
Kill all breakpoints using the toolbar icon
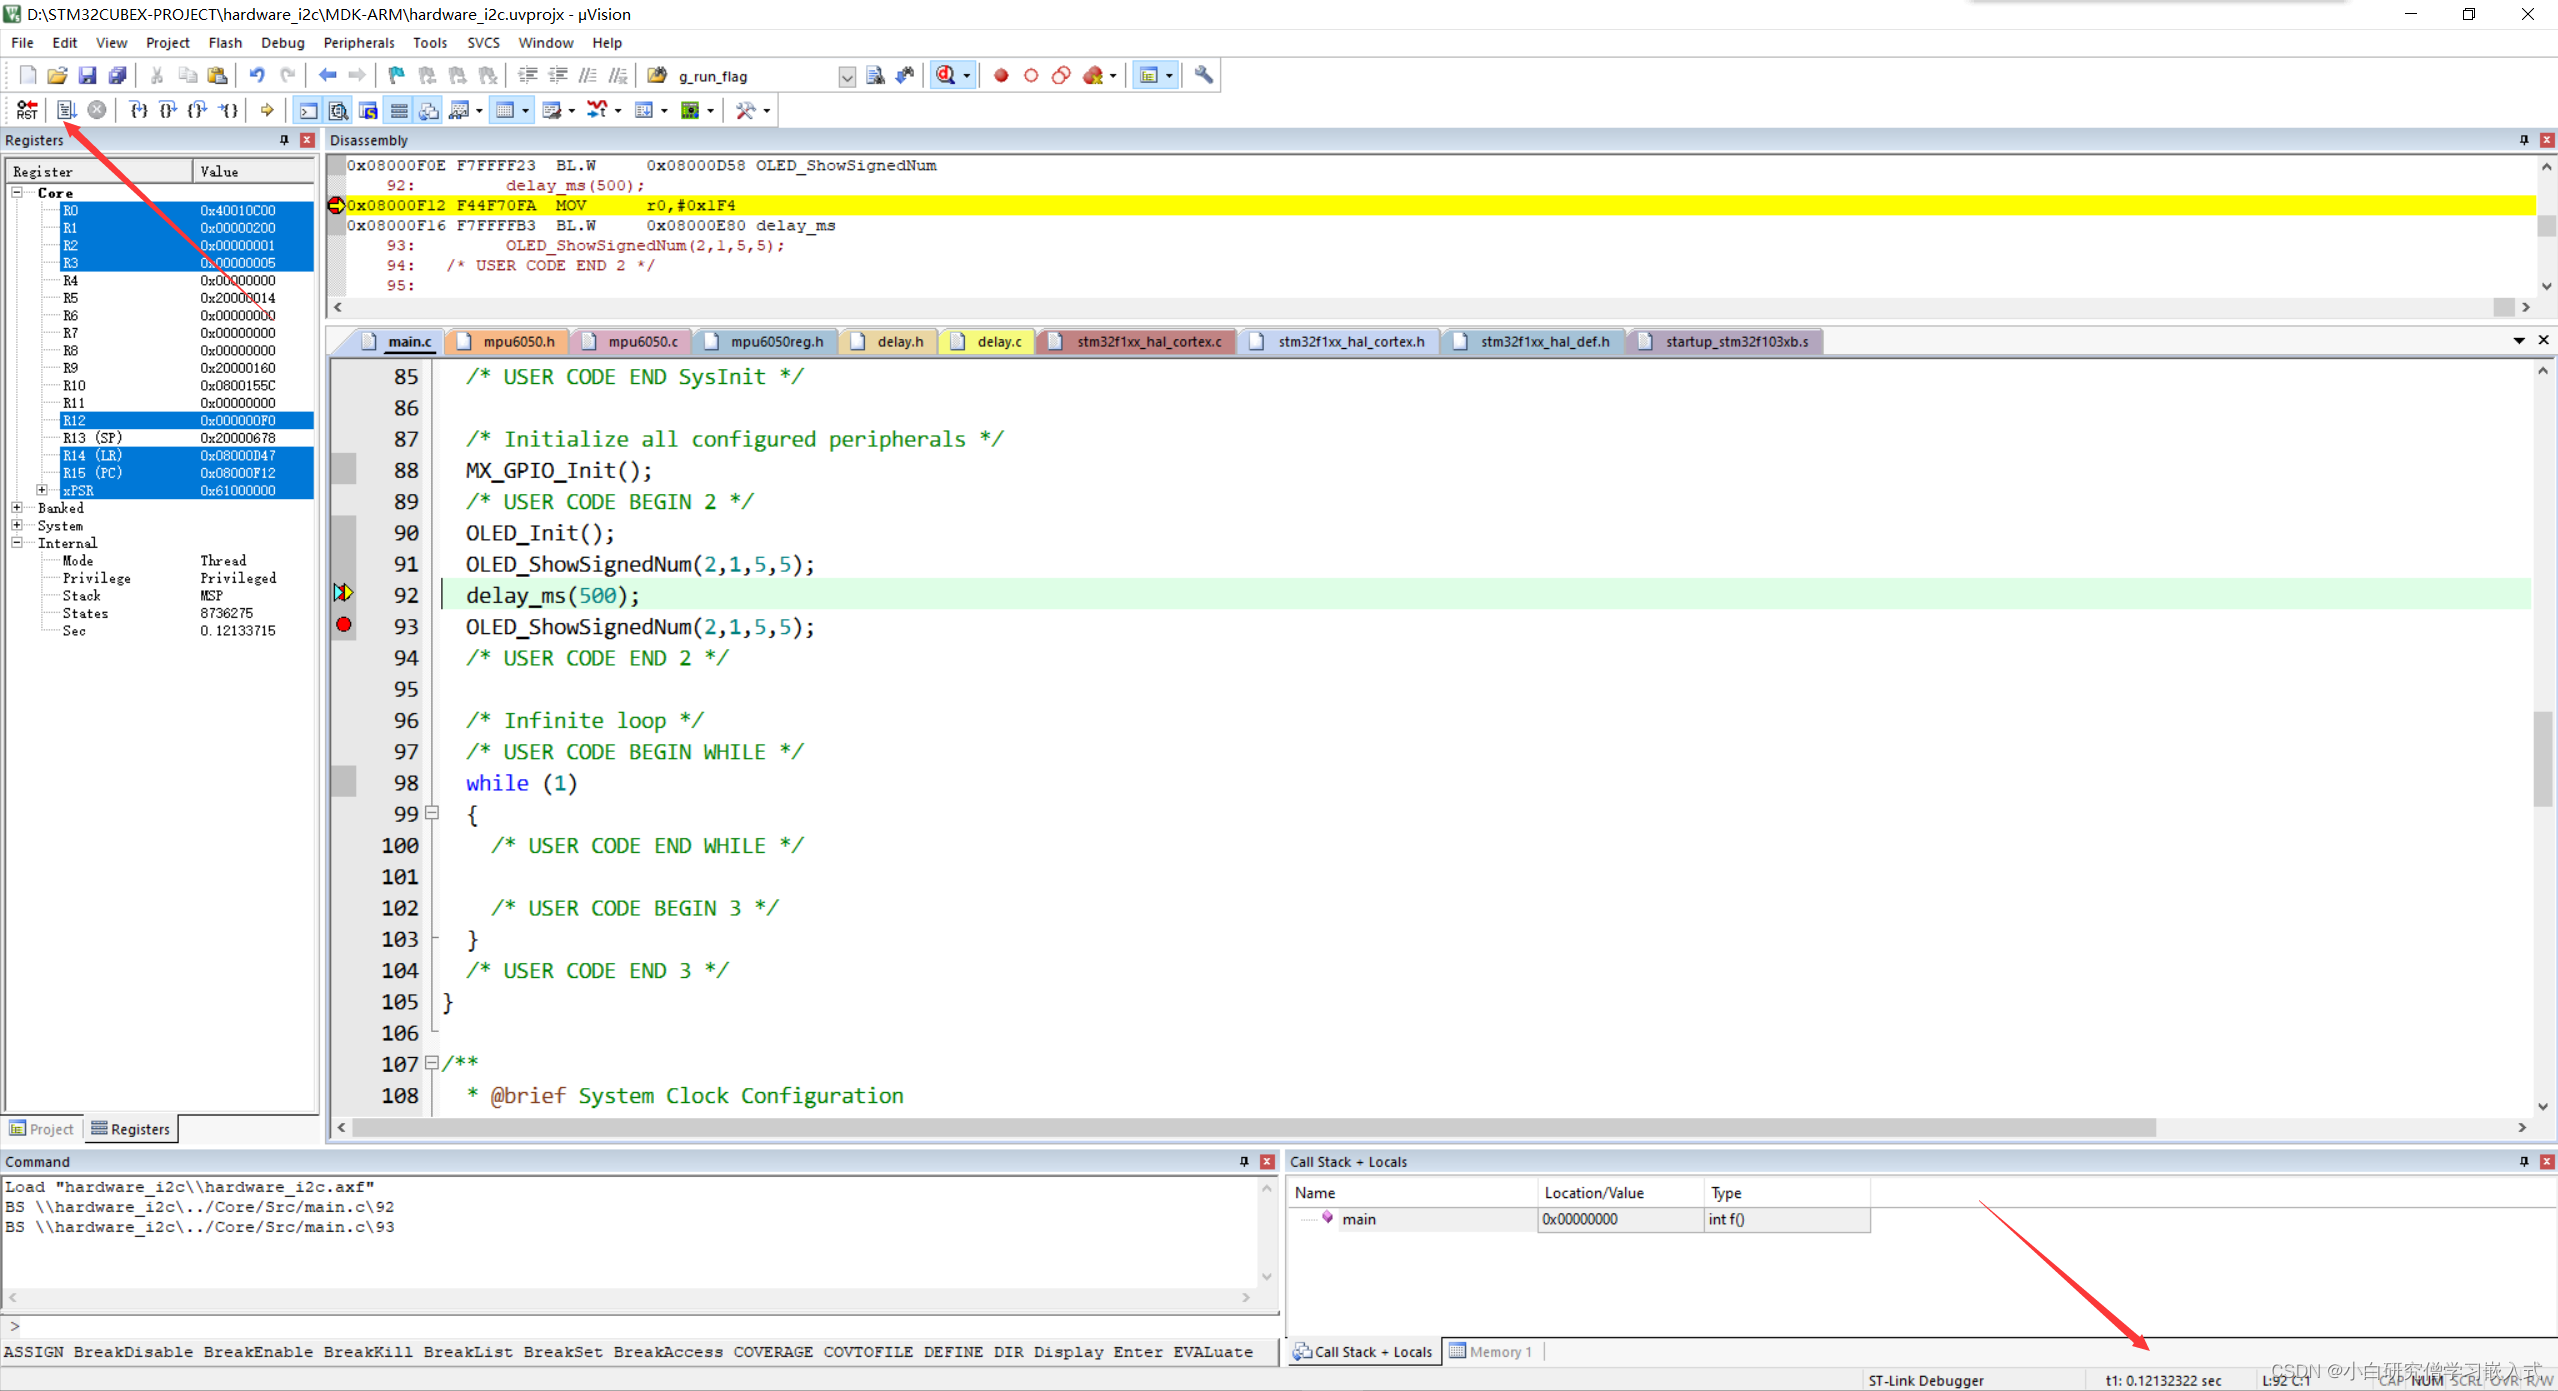488,75
